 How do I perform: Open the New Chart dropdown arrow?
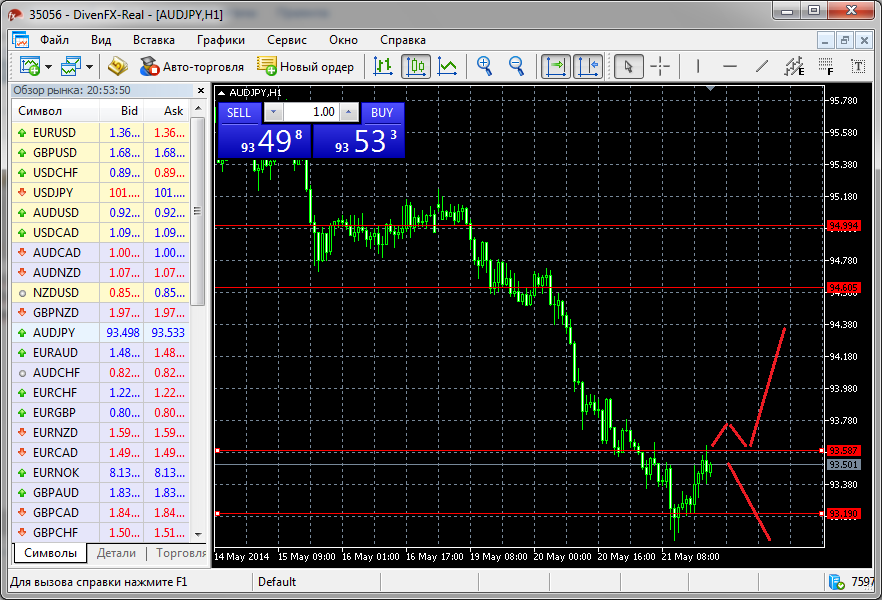pos(48,67)
